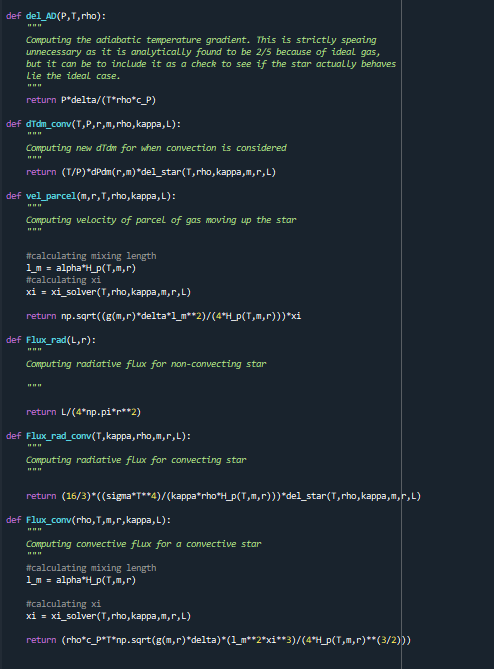Click the return line starting '(rho*c_P*T*np.sqrt'
The image size is (494, 669).
tap(218, 640)
